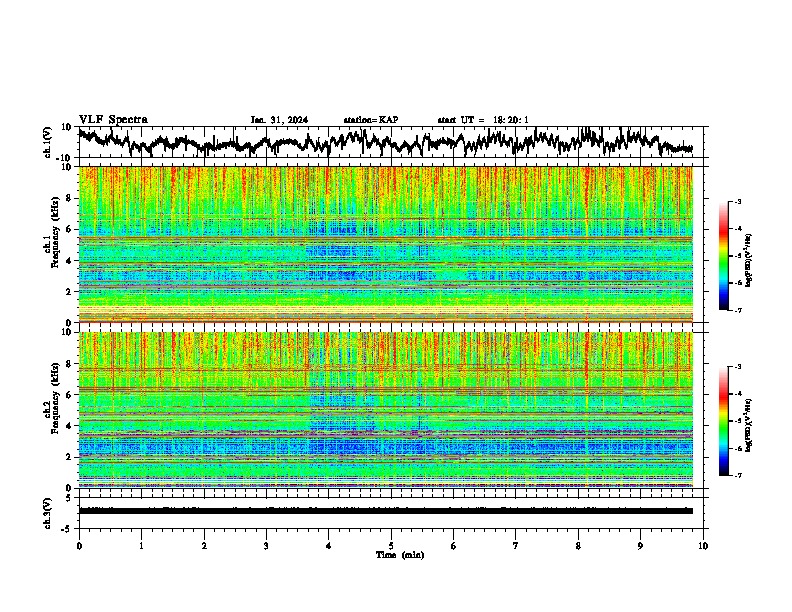
Task: Click the ch.1 voltage waveform trace
Action: (x=385, y=141)
